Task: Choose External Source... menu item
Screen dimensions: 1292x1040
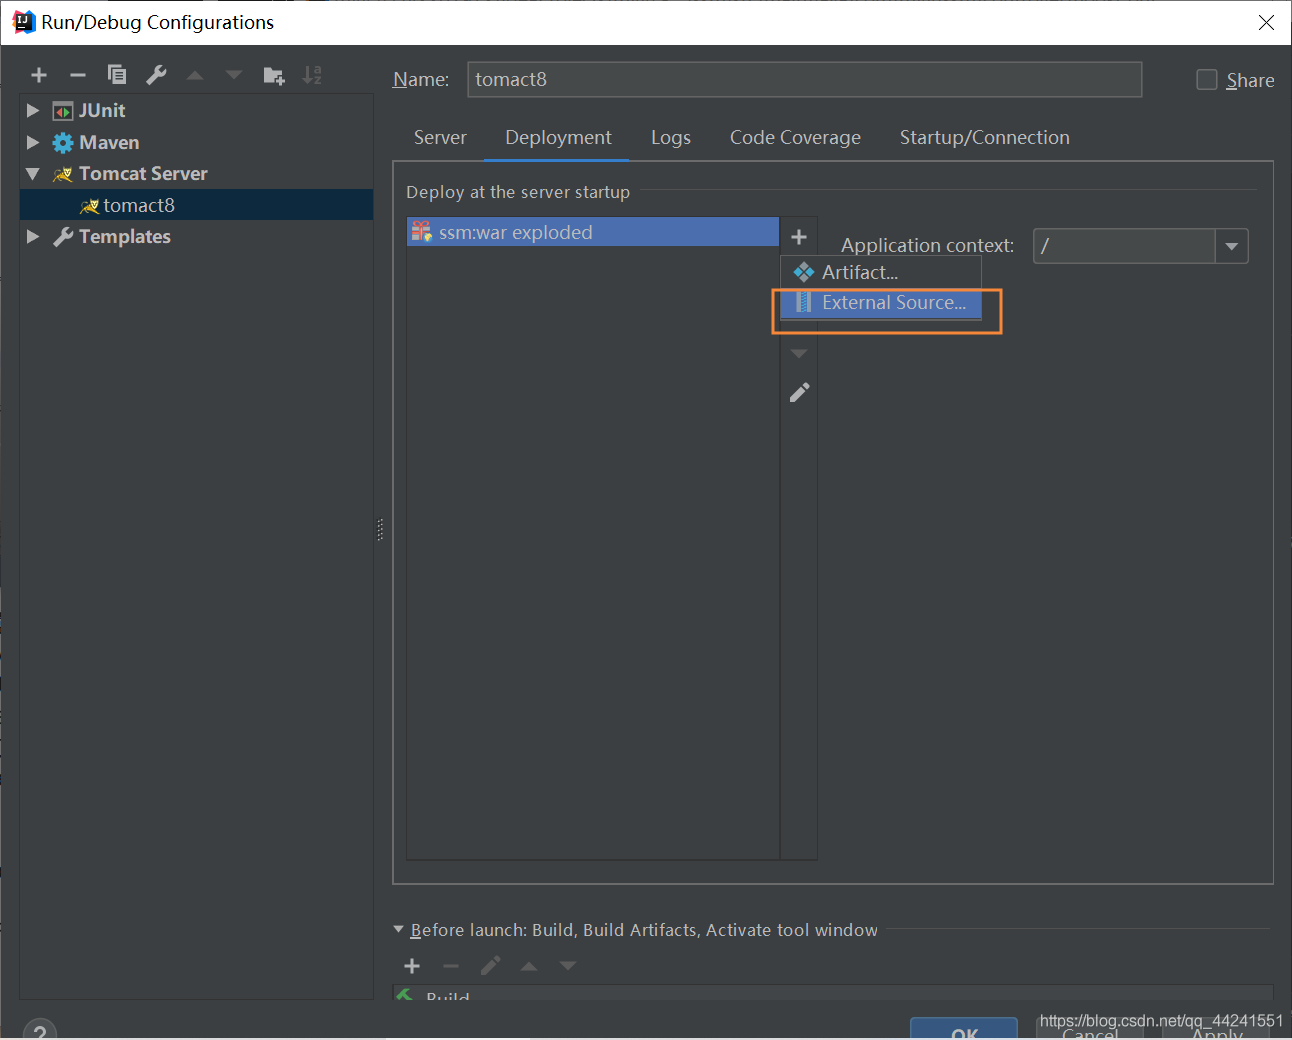Action: click(881, 303)
